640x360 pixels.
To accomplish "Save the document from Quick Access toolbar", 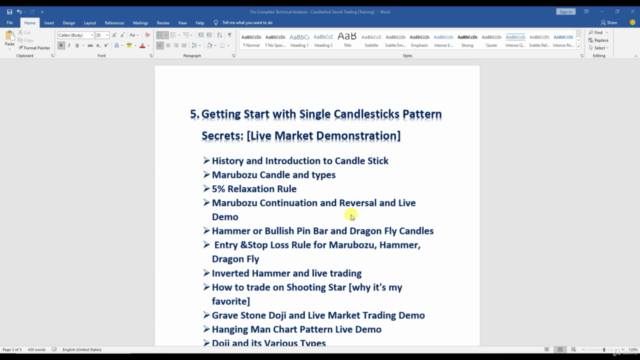I will tap(9, 12).
